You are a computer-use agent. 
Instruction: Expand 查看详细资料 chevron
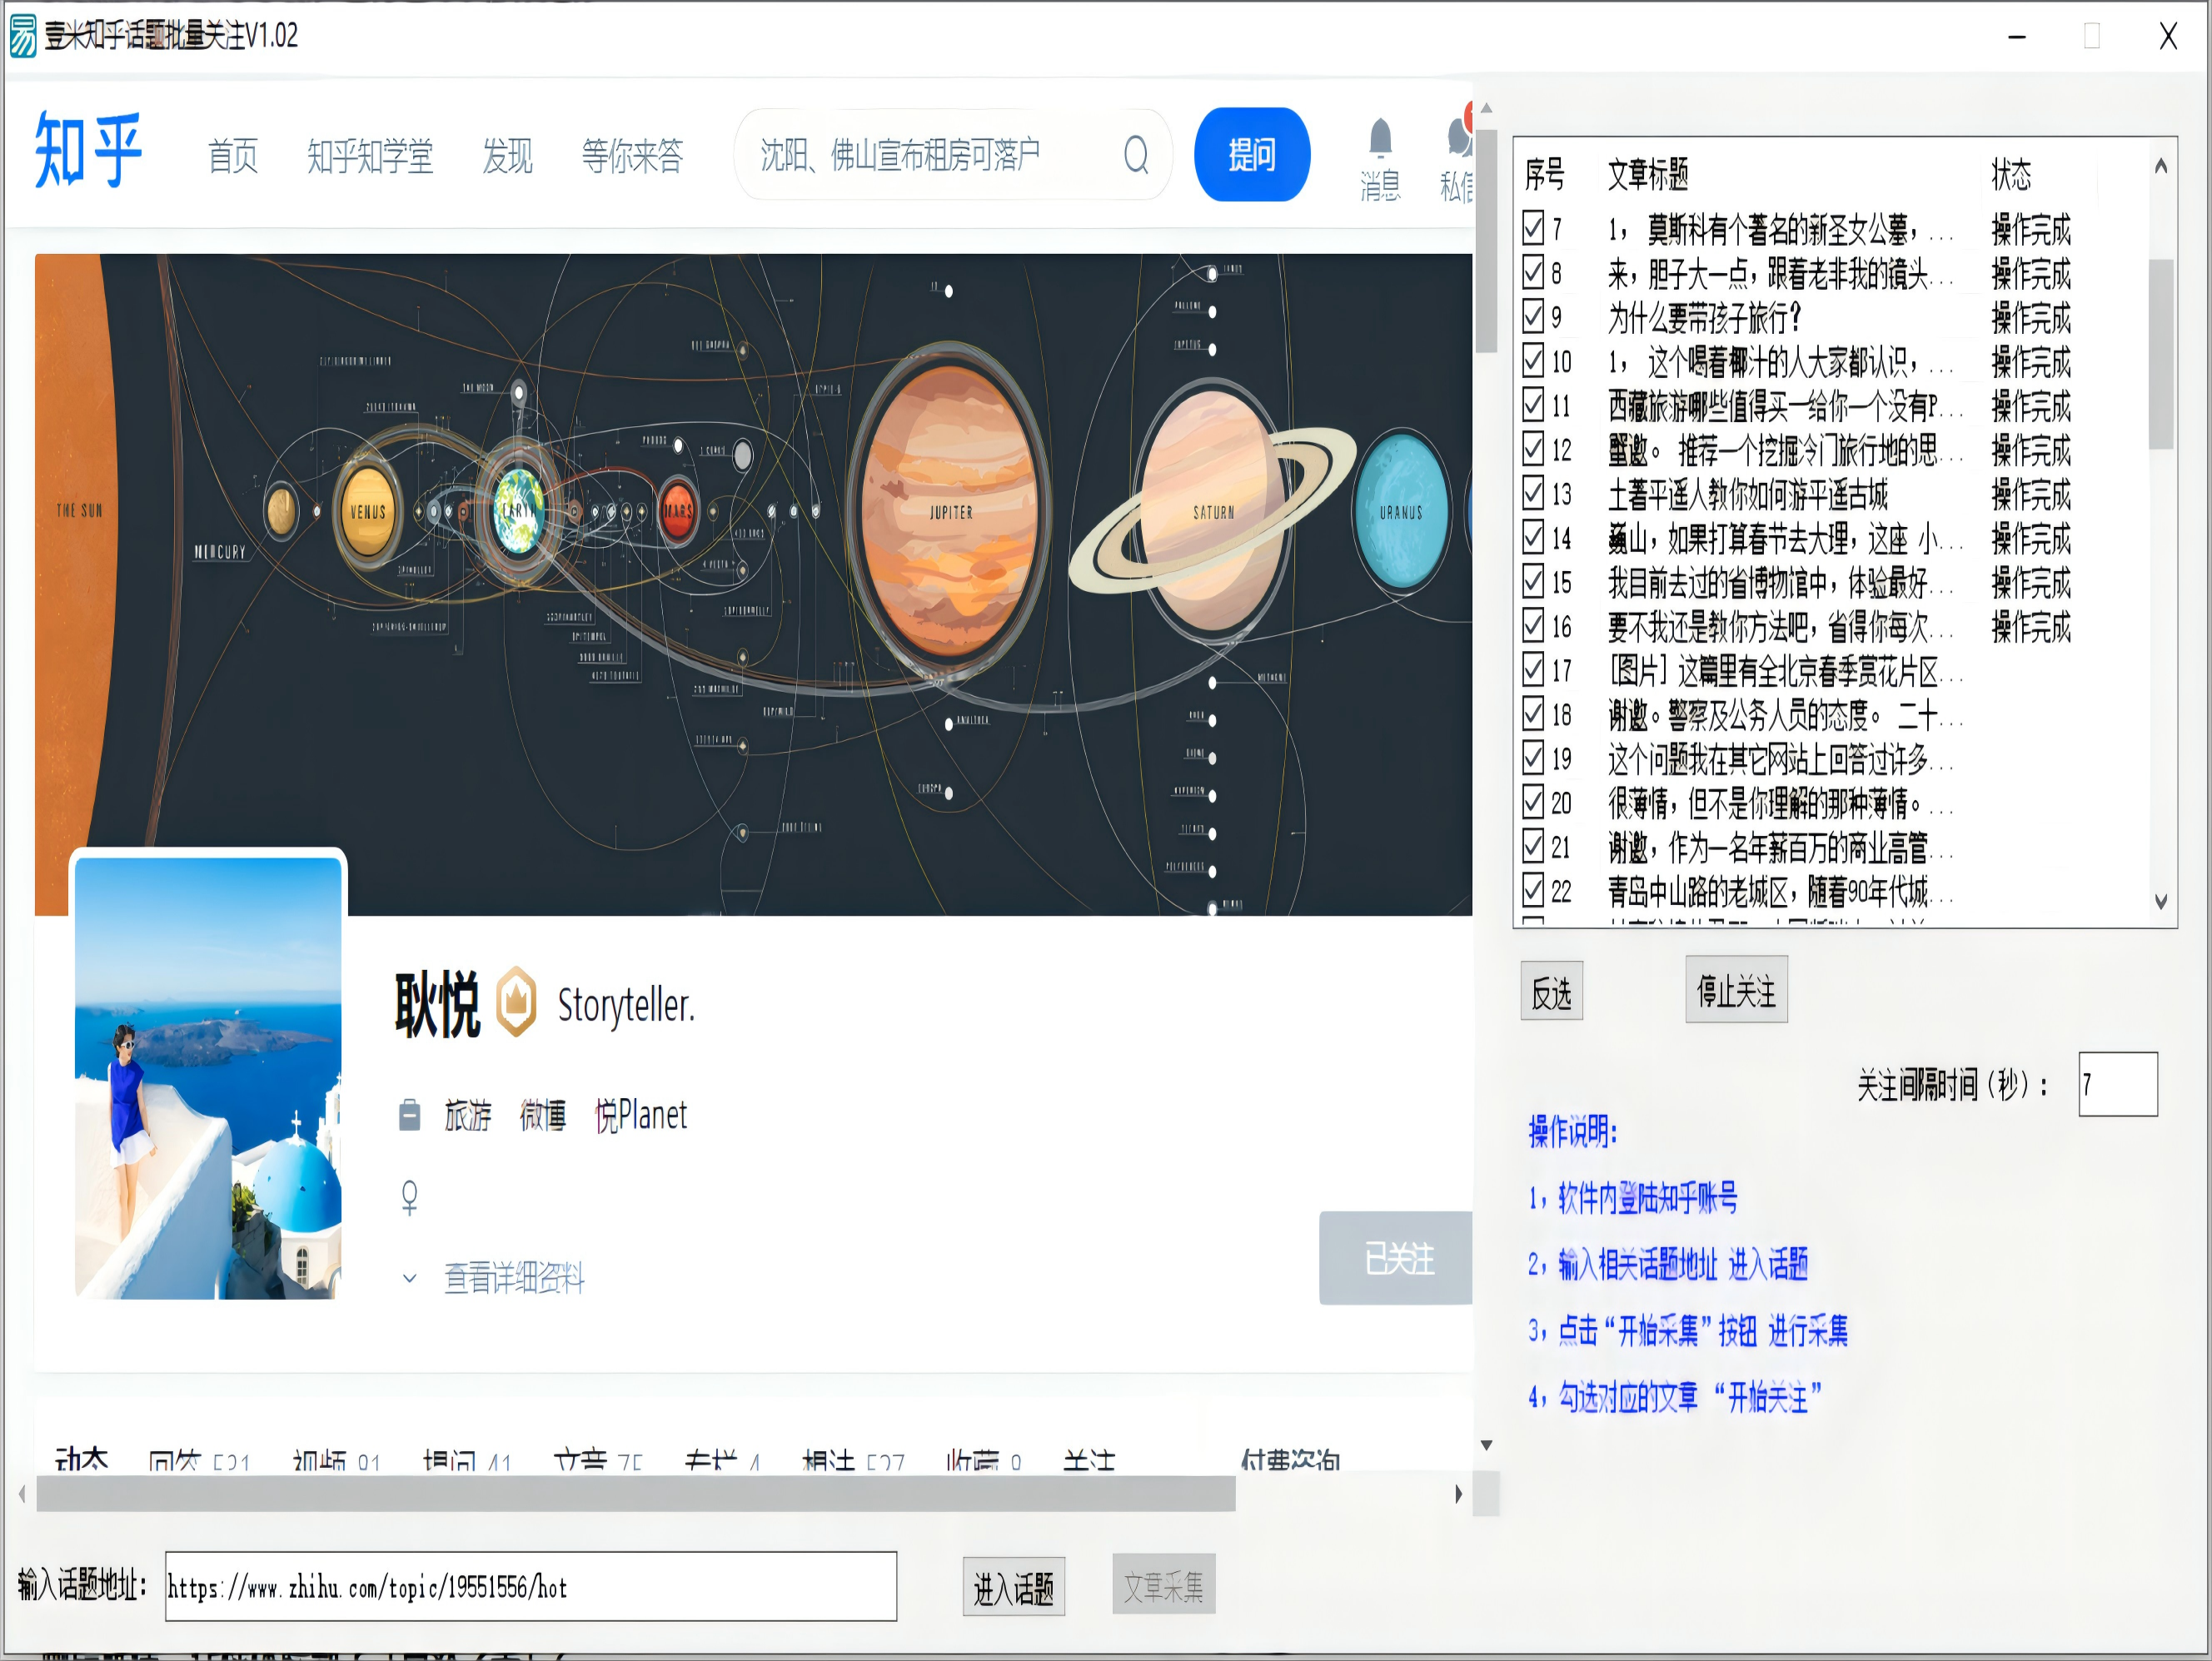tap(409, 1278)
